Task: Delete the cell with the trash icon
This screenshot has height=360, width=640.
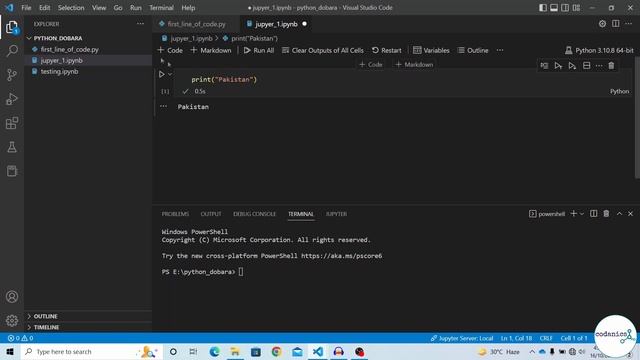Action: 611,66
